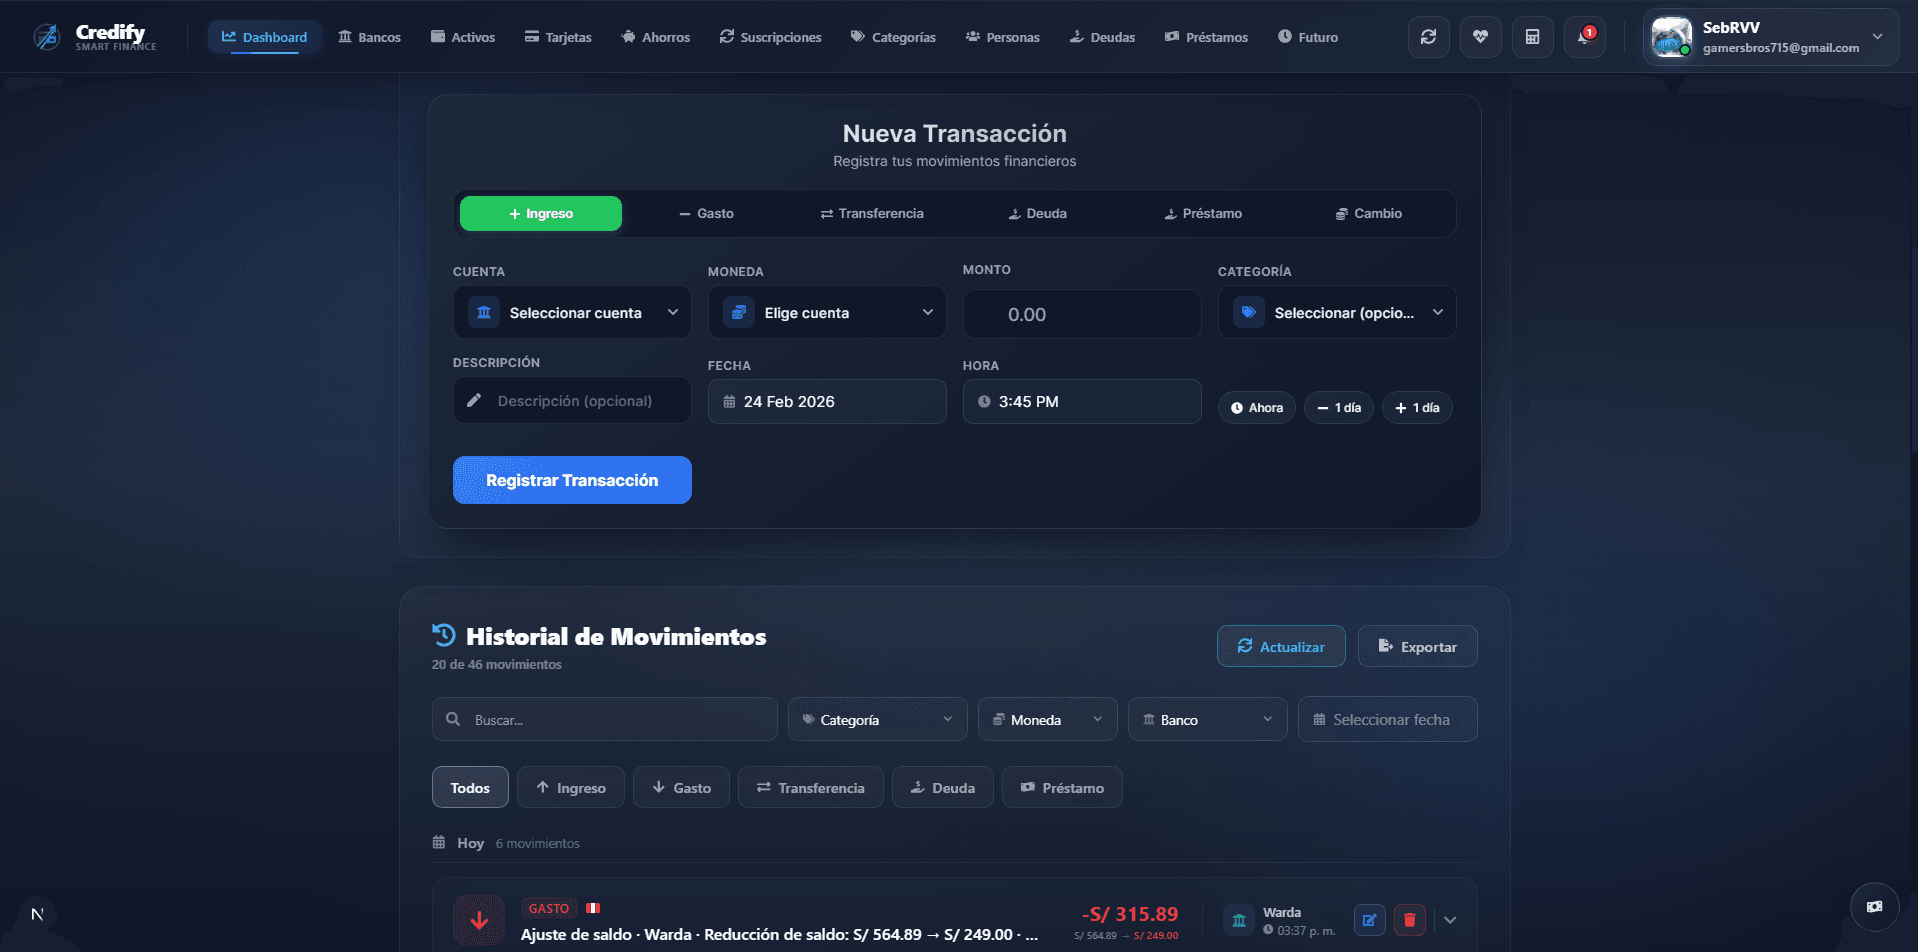This screenshot has height=952, width=1918.
Task: Open the Suscripciones tab
Action: click(x=770, y=36)
